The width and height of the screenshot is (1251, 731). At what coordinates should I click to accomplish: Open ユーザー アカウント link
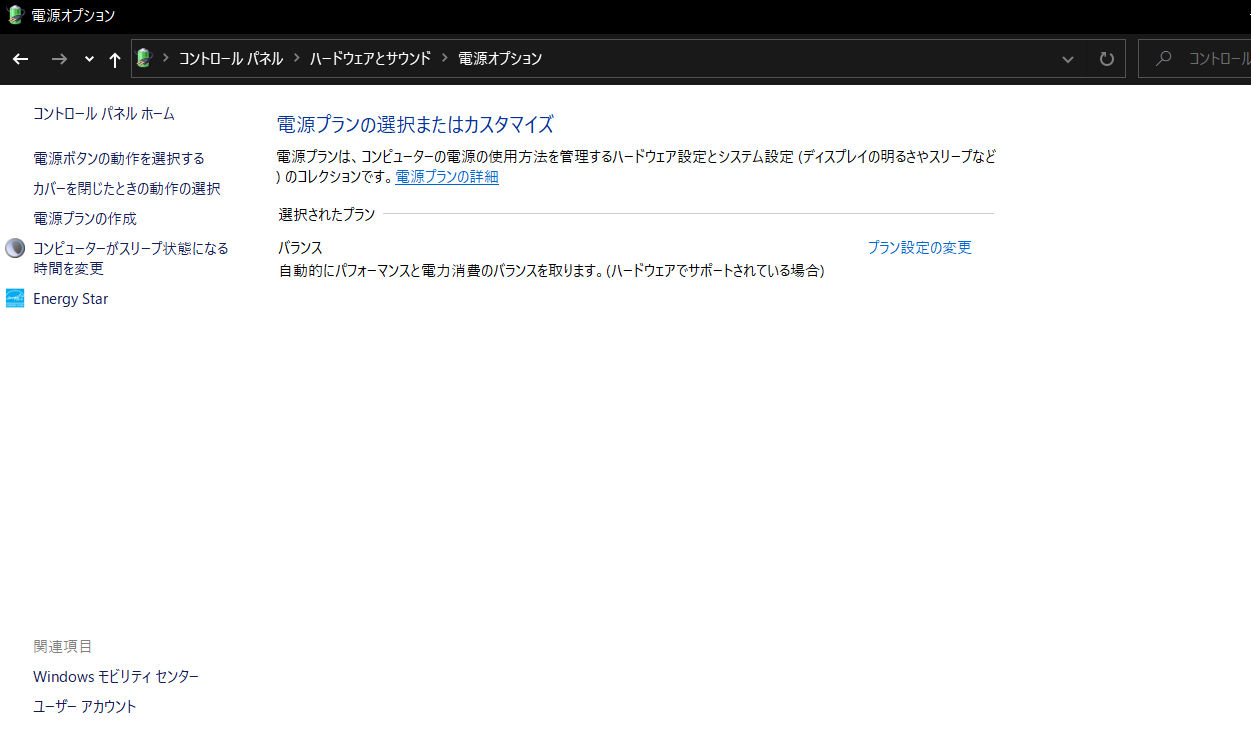tap(85, 707)
